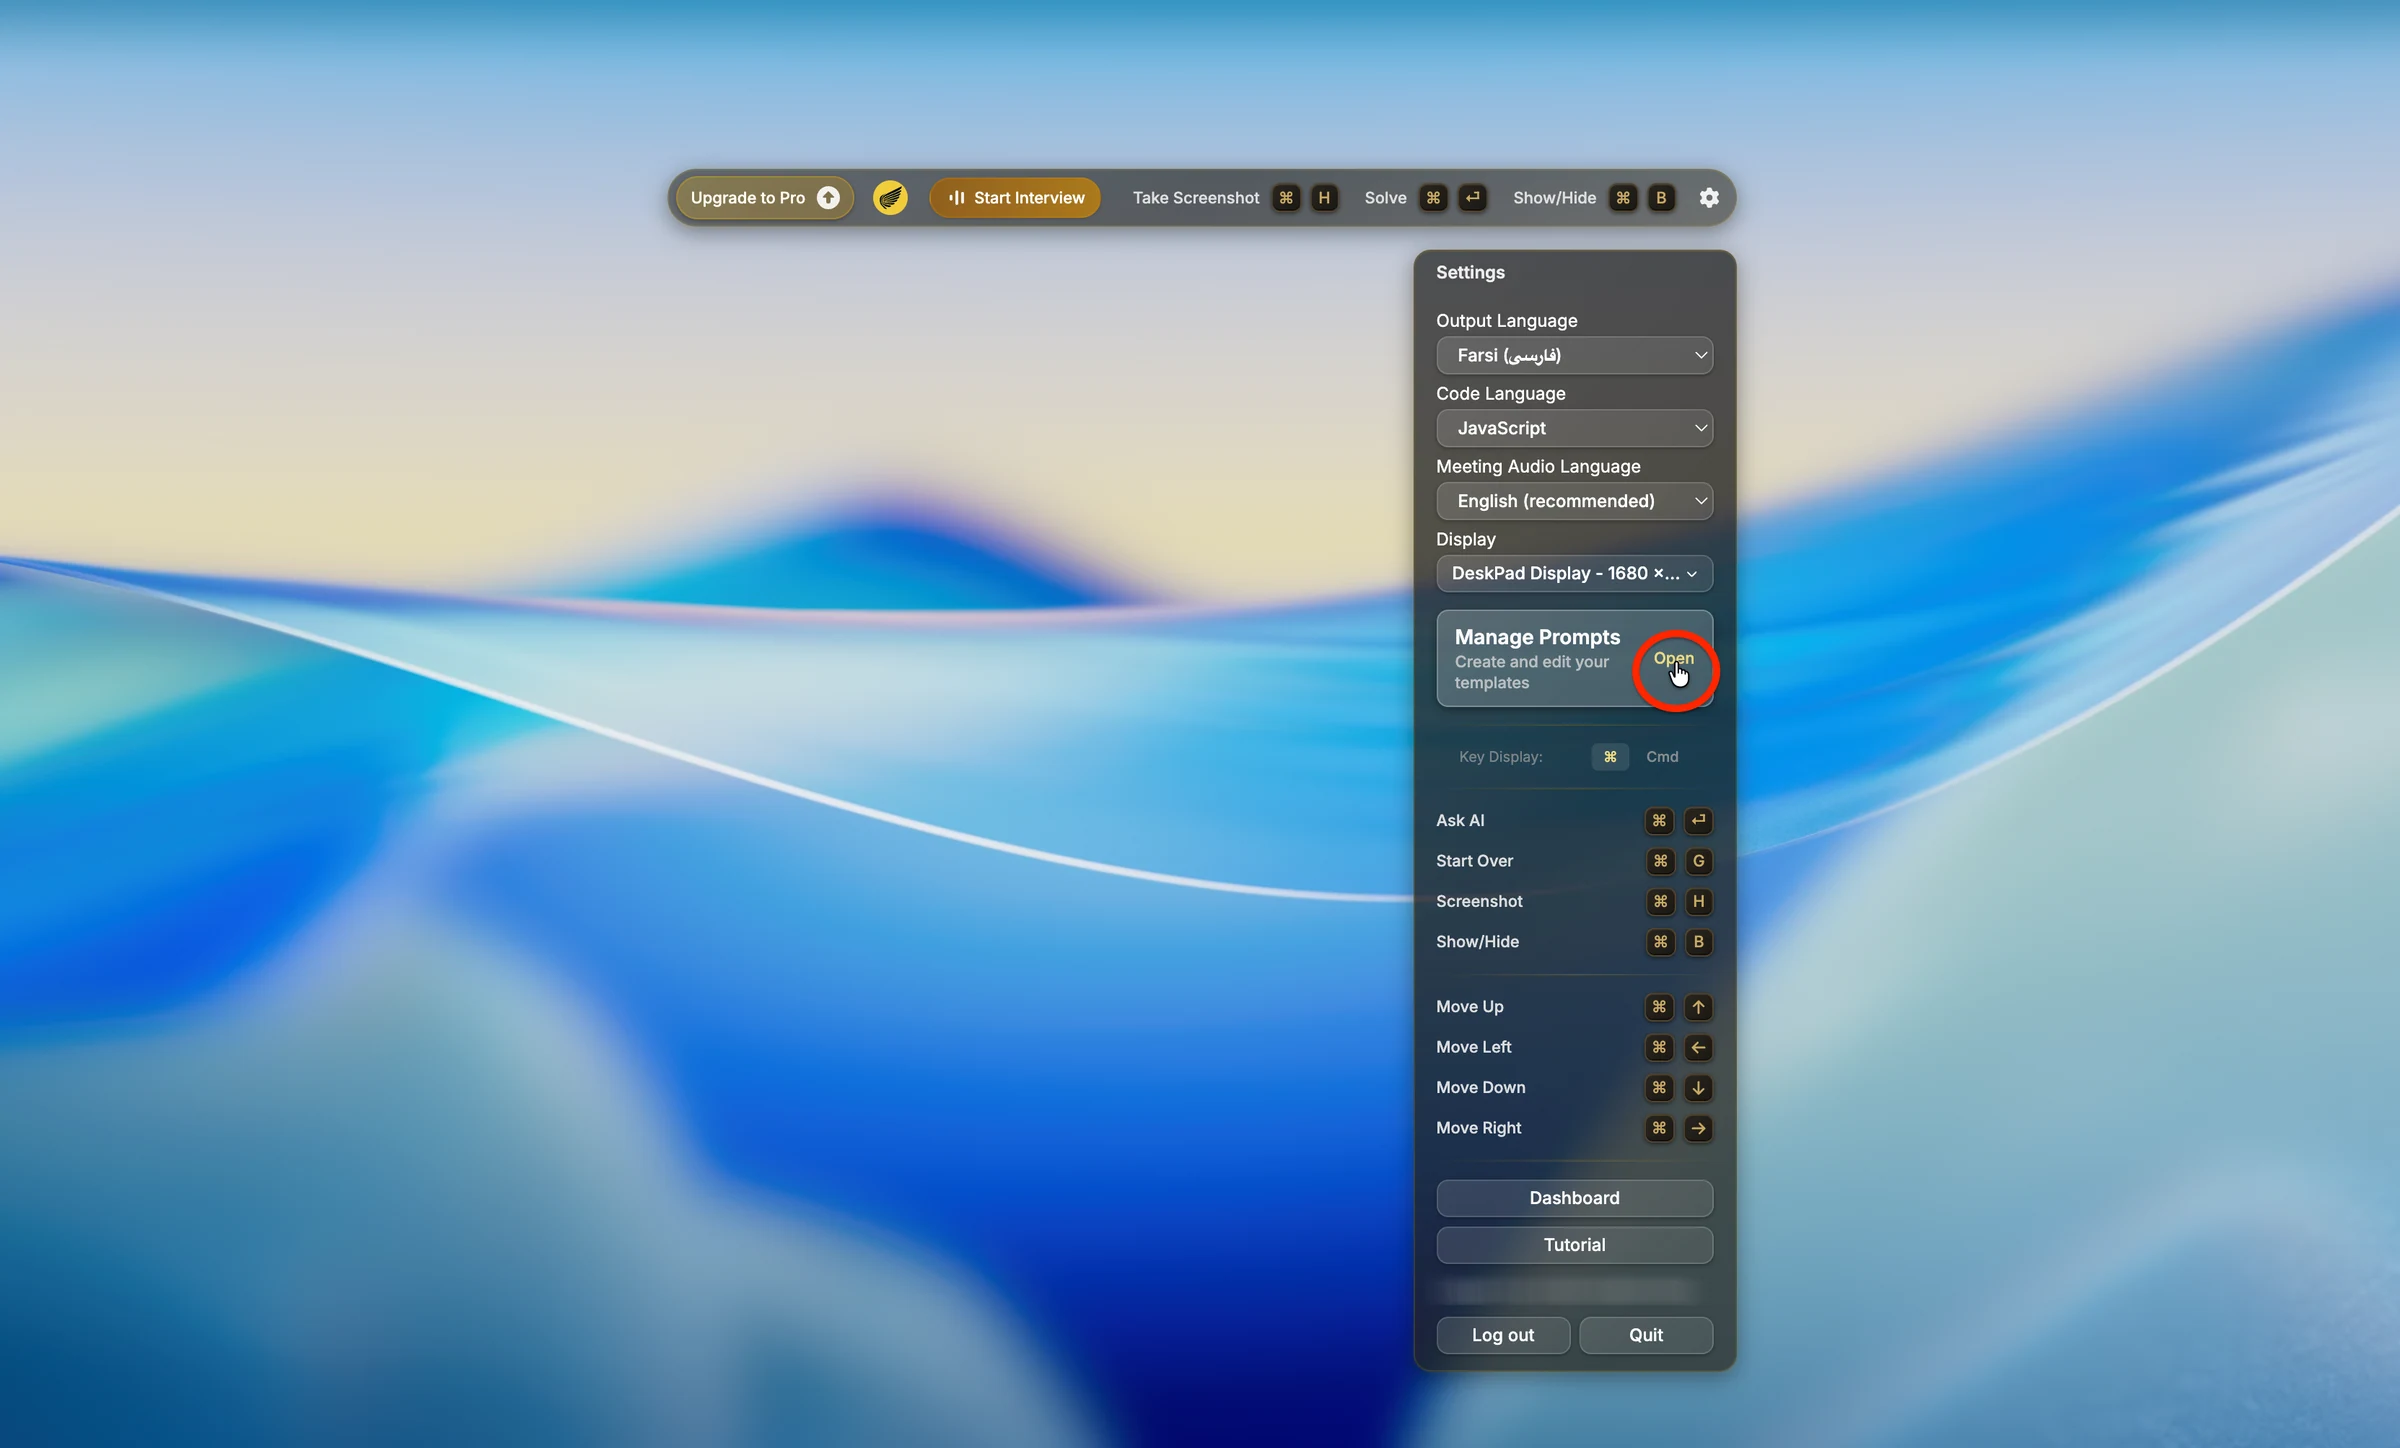
Task: Open the Tutorial button
Action: click(1574, 1245)
